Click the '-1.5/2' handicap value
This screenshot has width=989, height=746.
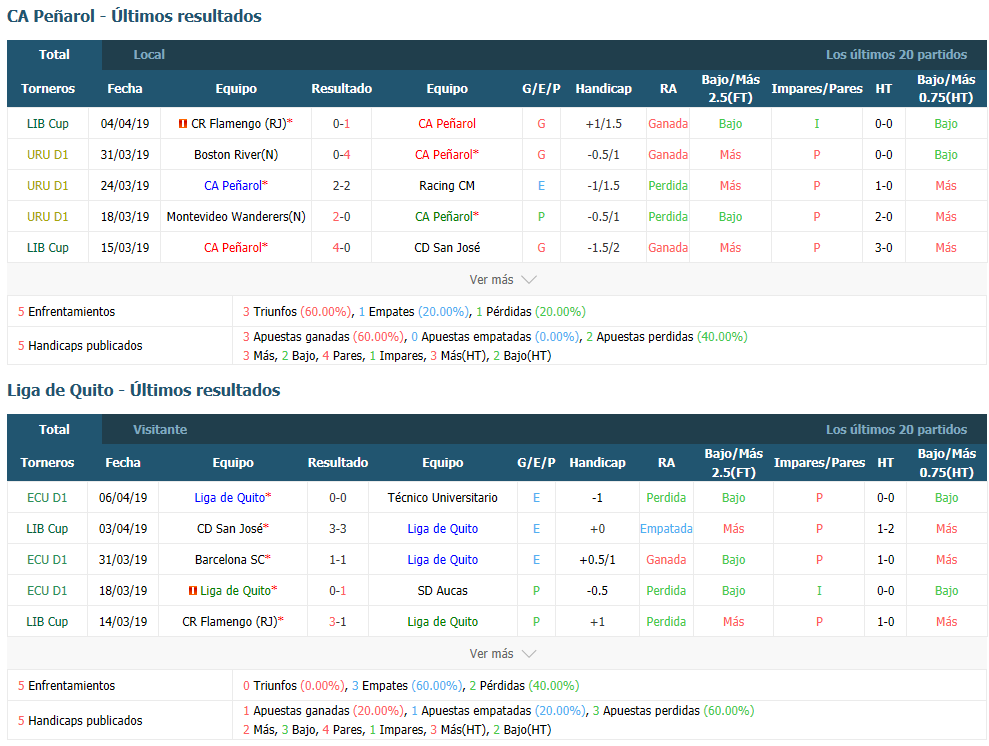coord(604,247)
